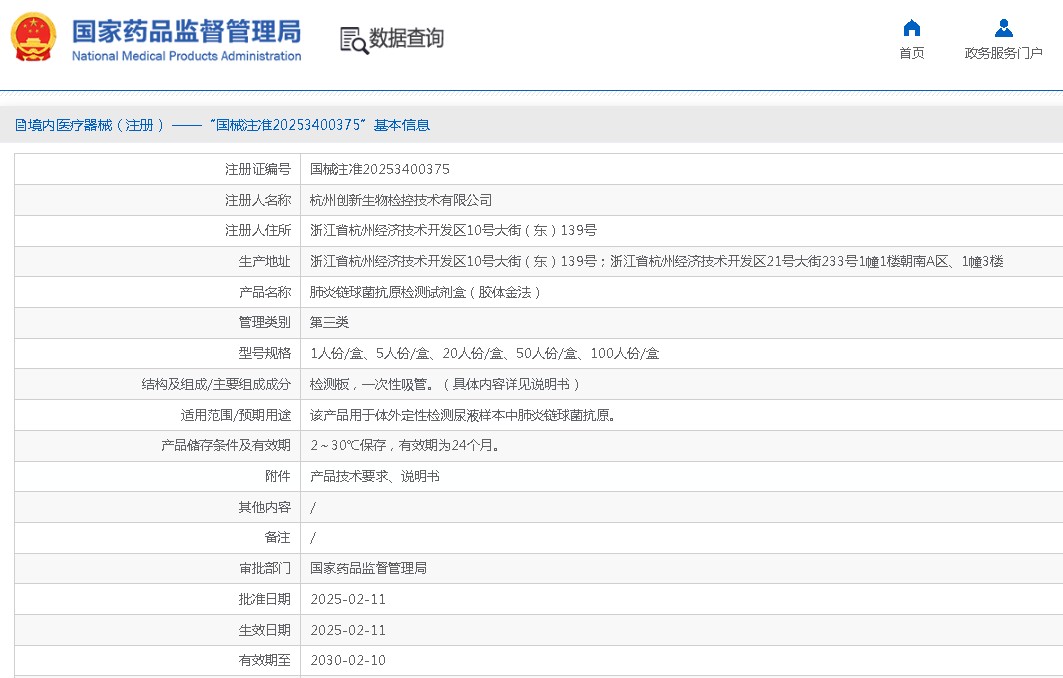1063x678 pixels.
Task: Click the list icon before 境内医疗器械
Action: click(20, 125)
